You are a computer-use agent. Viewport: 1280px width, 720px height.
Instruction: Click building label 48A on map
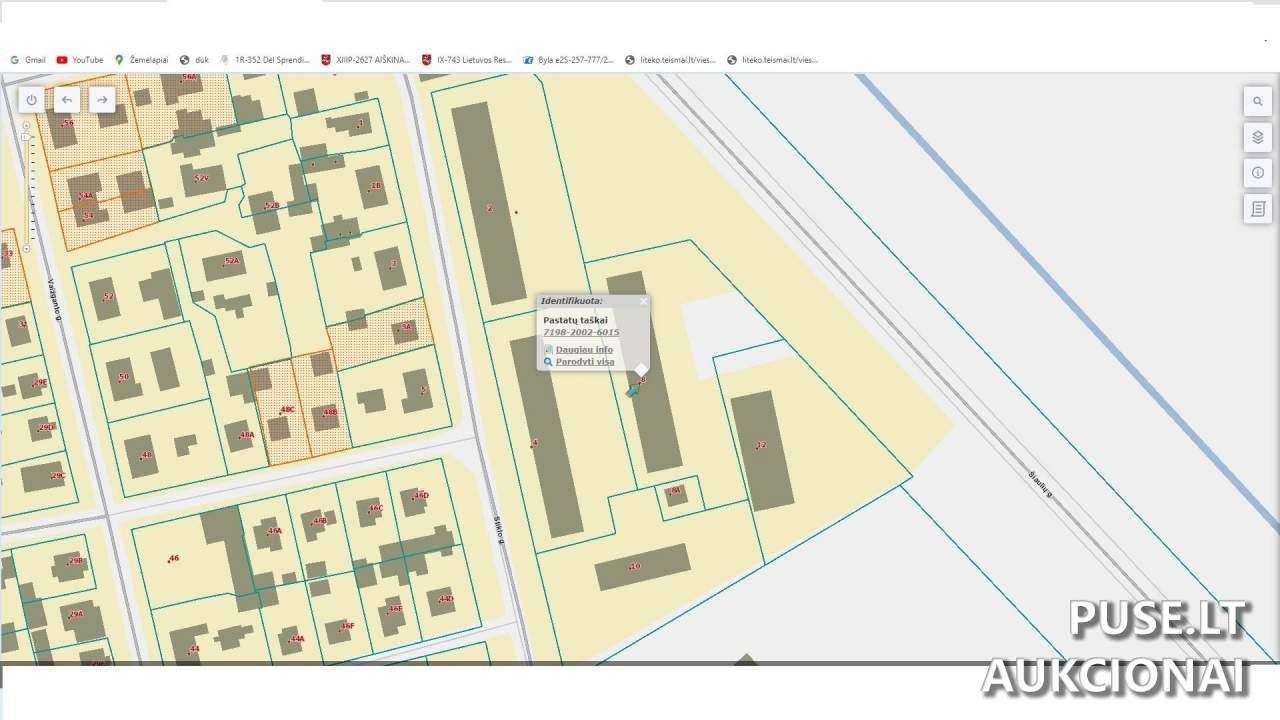point(246,435)
